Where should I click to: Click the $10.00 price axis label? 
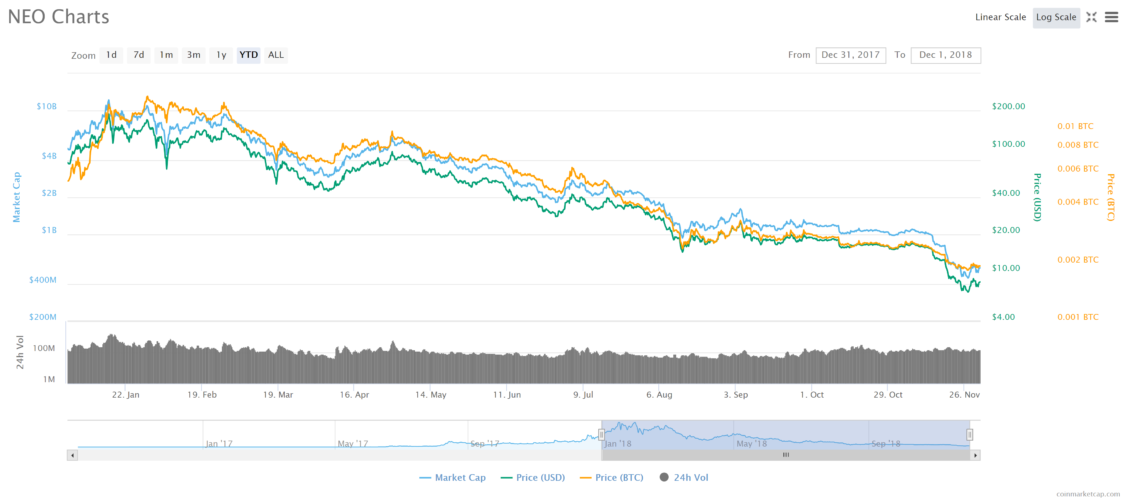tap(1006, 268)
